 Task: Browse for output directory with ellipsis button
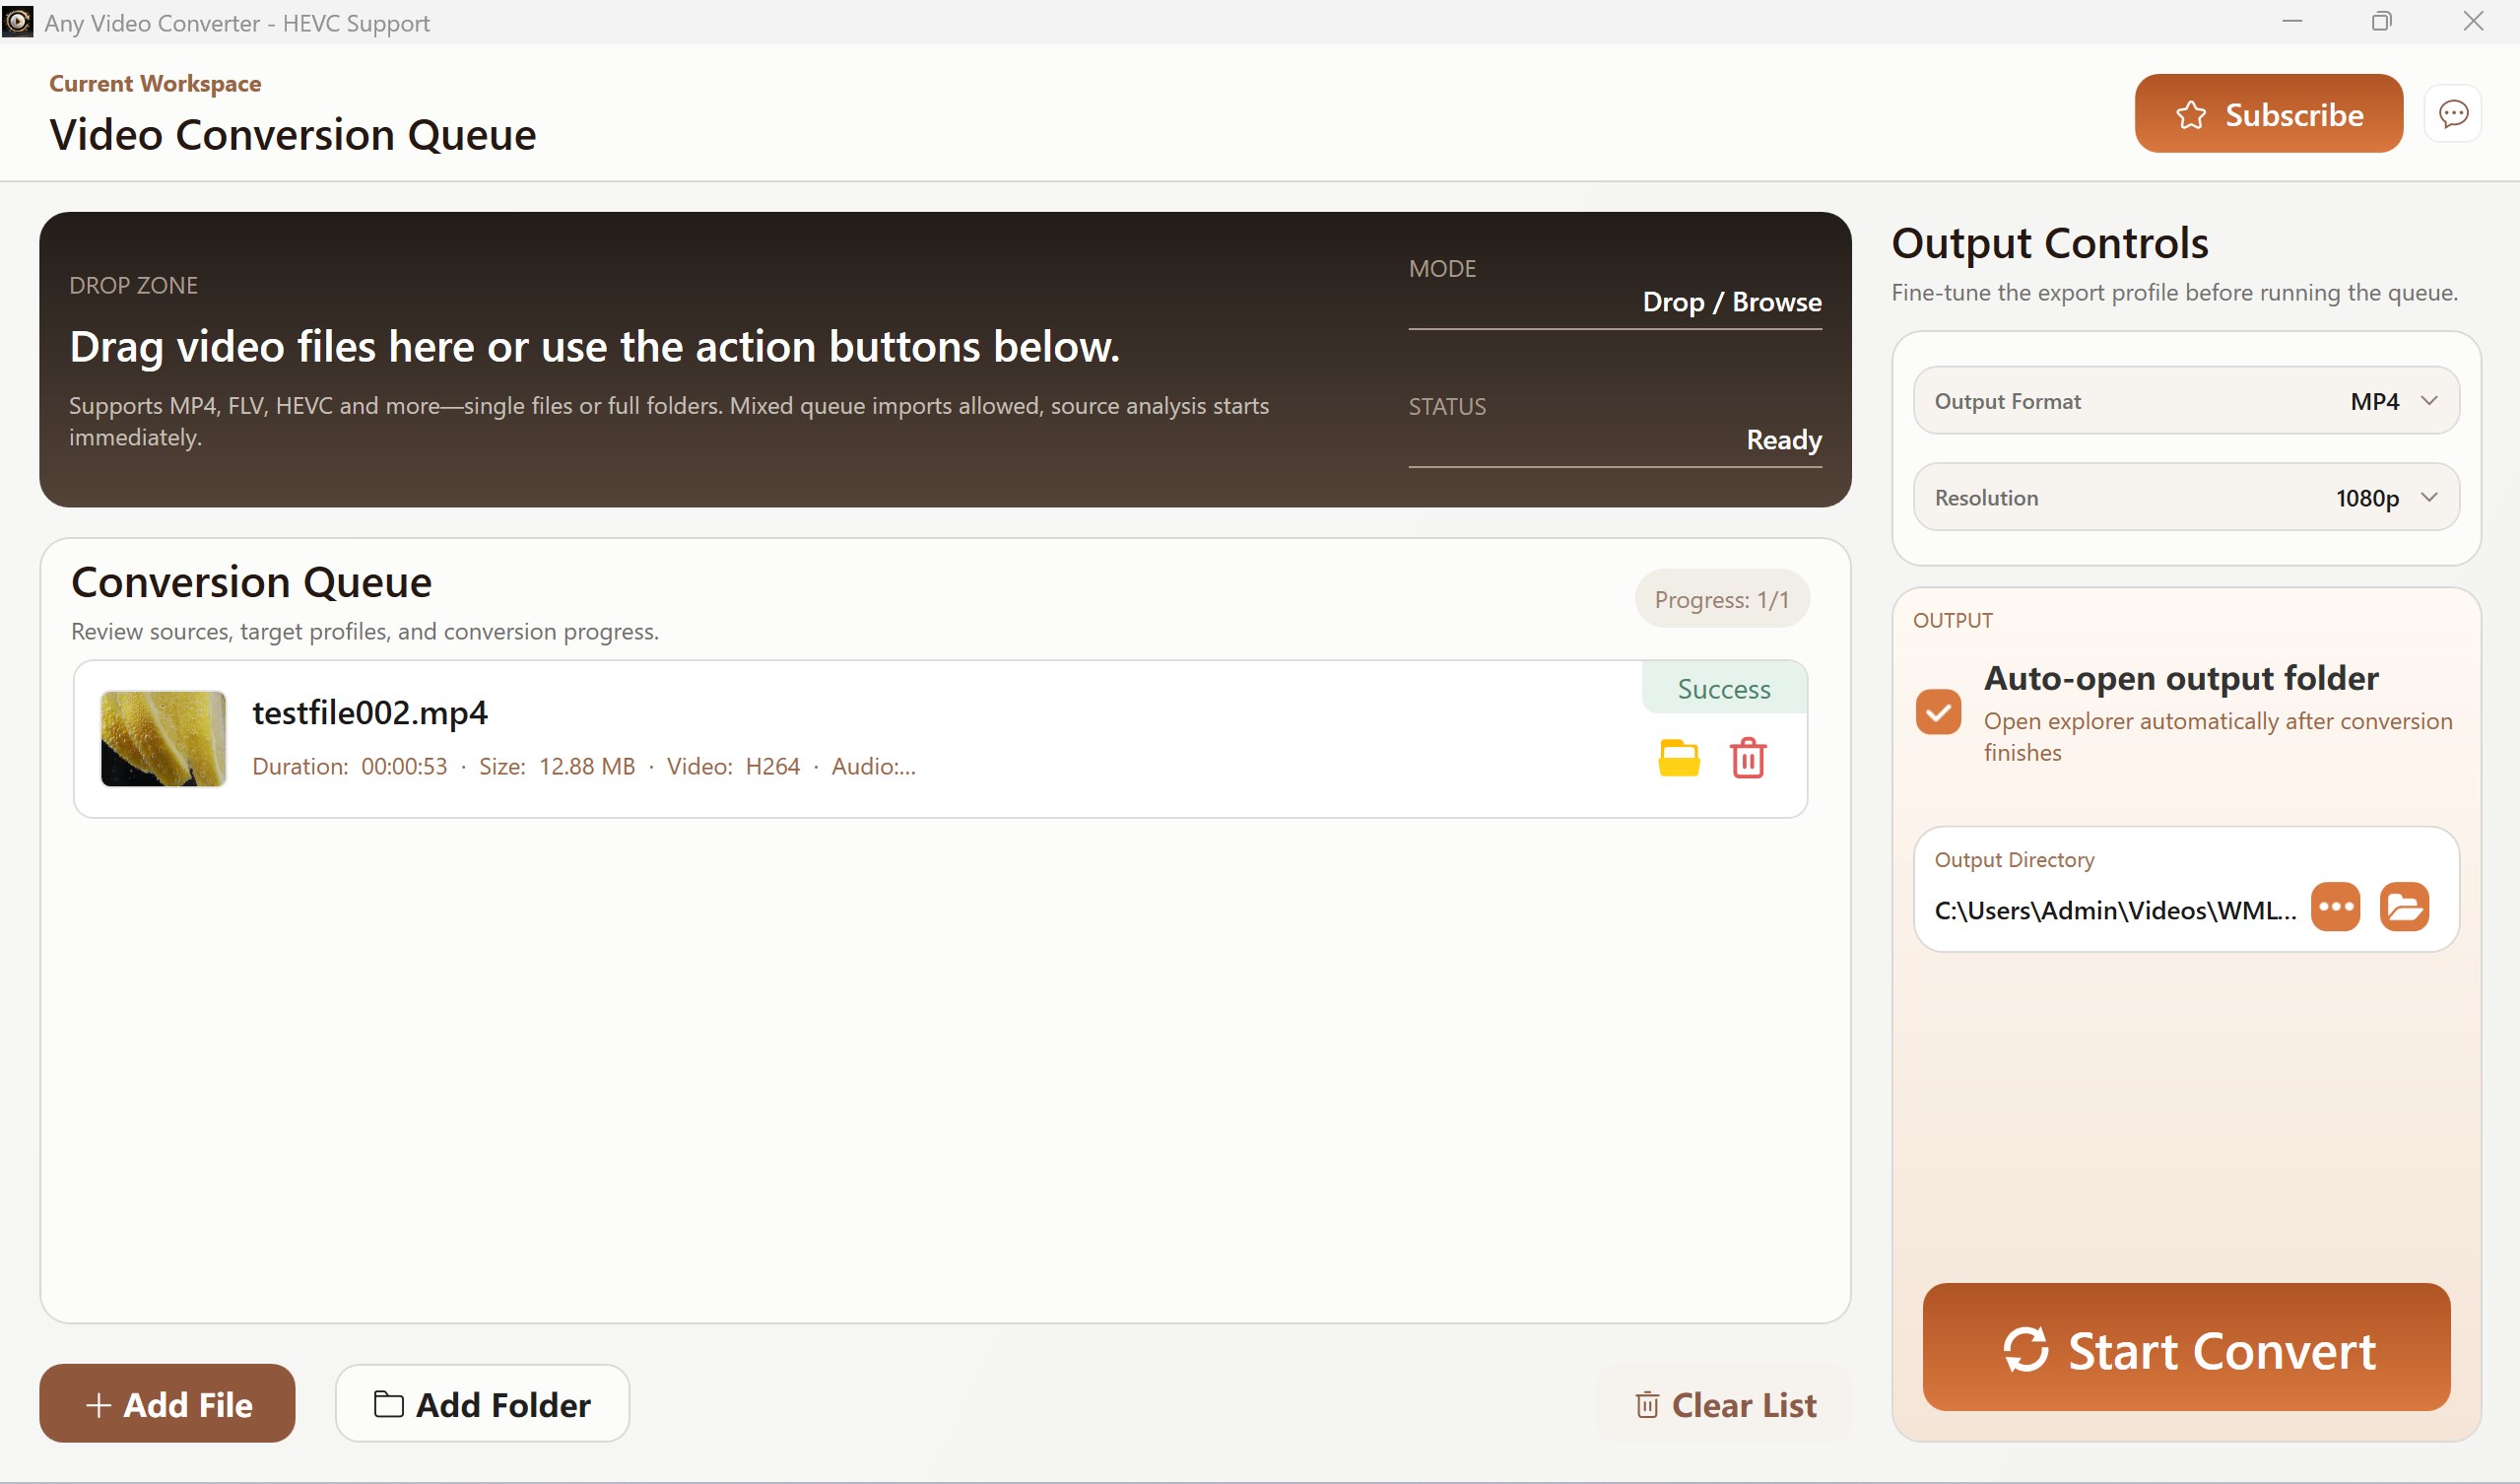coord(2336,907)
